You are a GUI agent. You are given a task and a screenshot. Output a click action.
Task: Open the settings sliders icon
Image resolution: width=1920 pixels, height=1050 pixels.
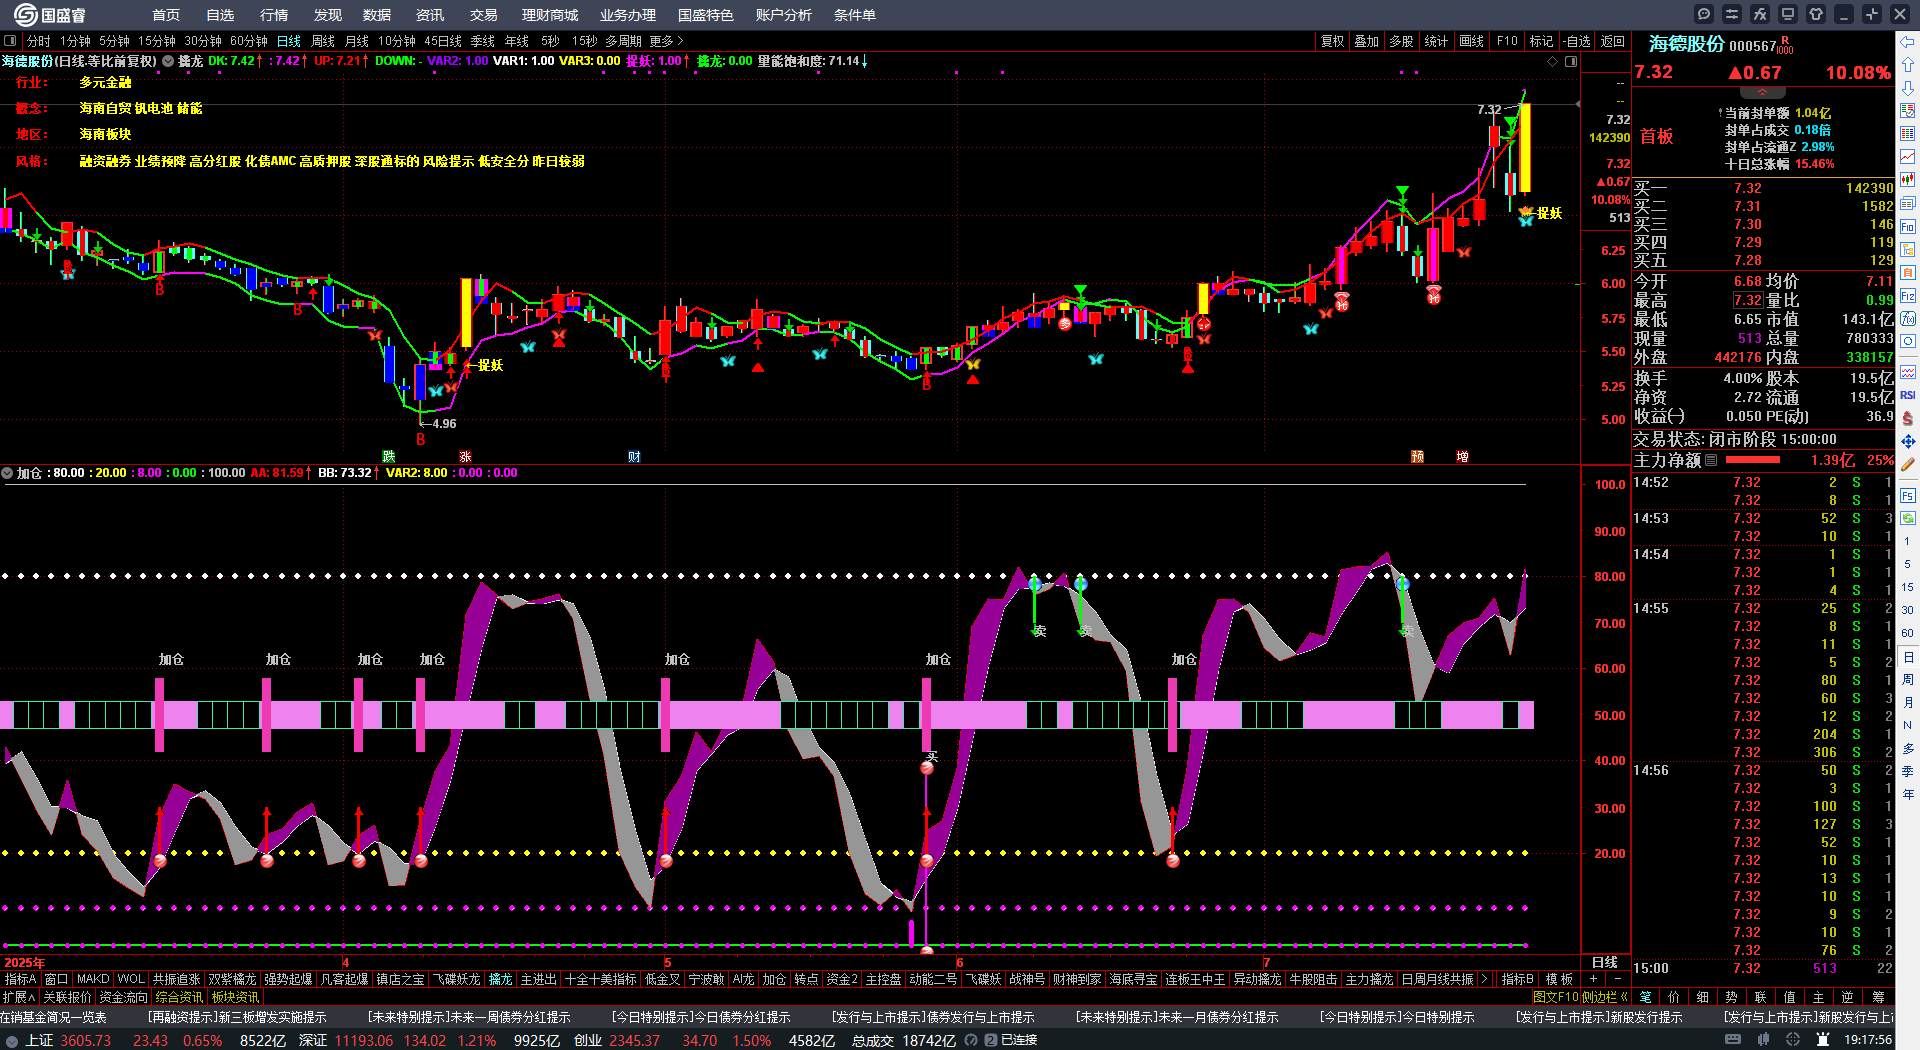pos(1732,14)
